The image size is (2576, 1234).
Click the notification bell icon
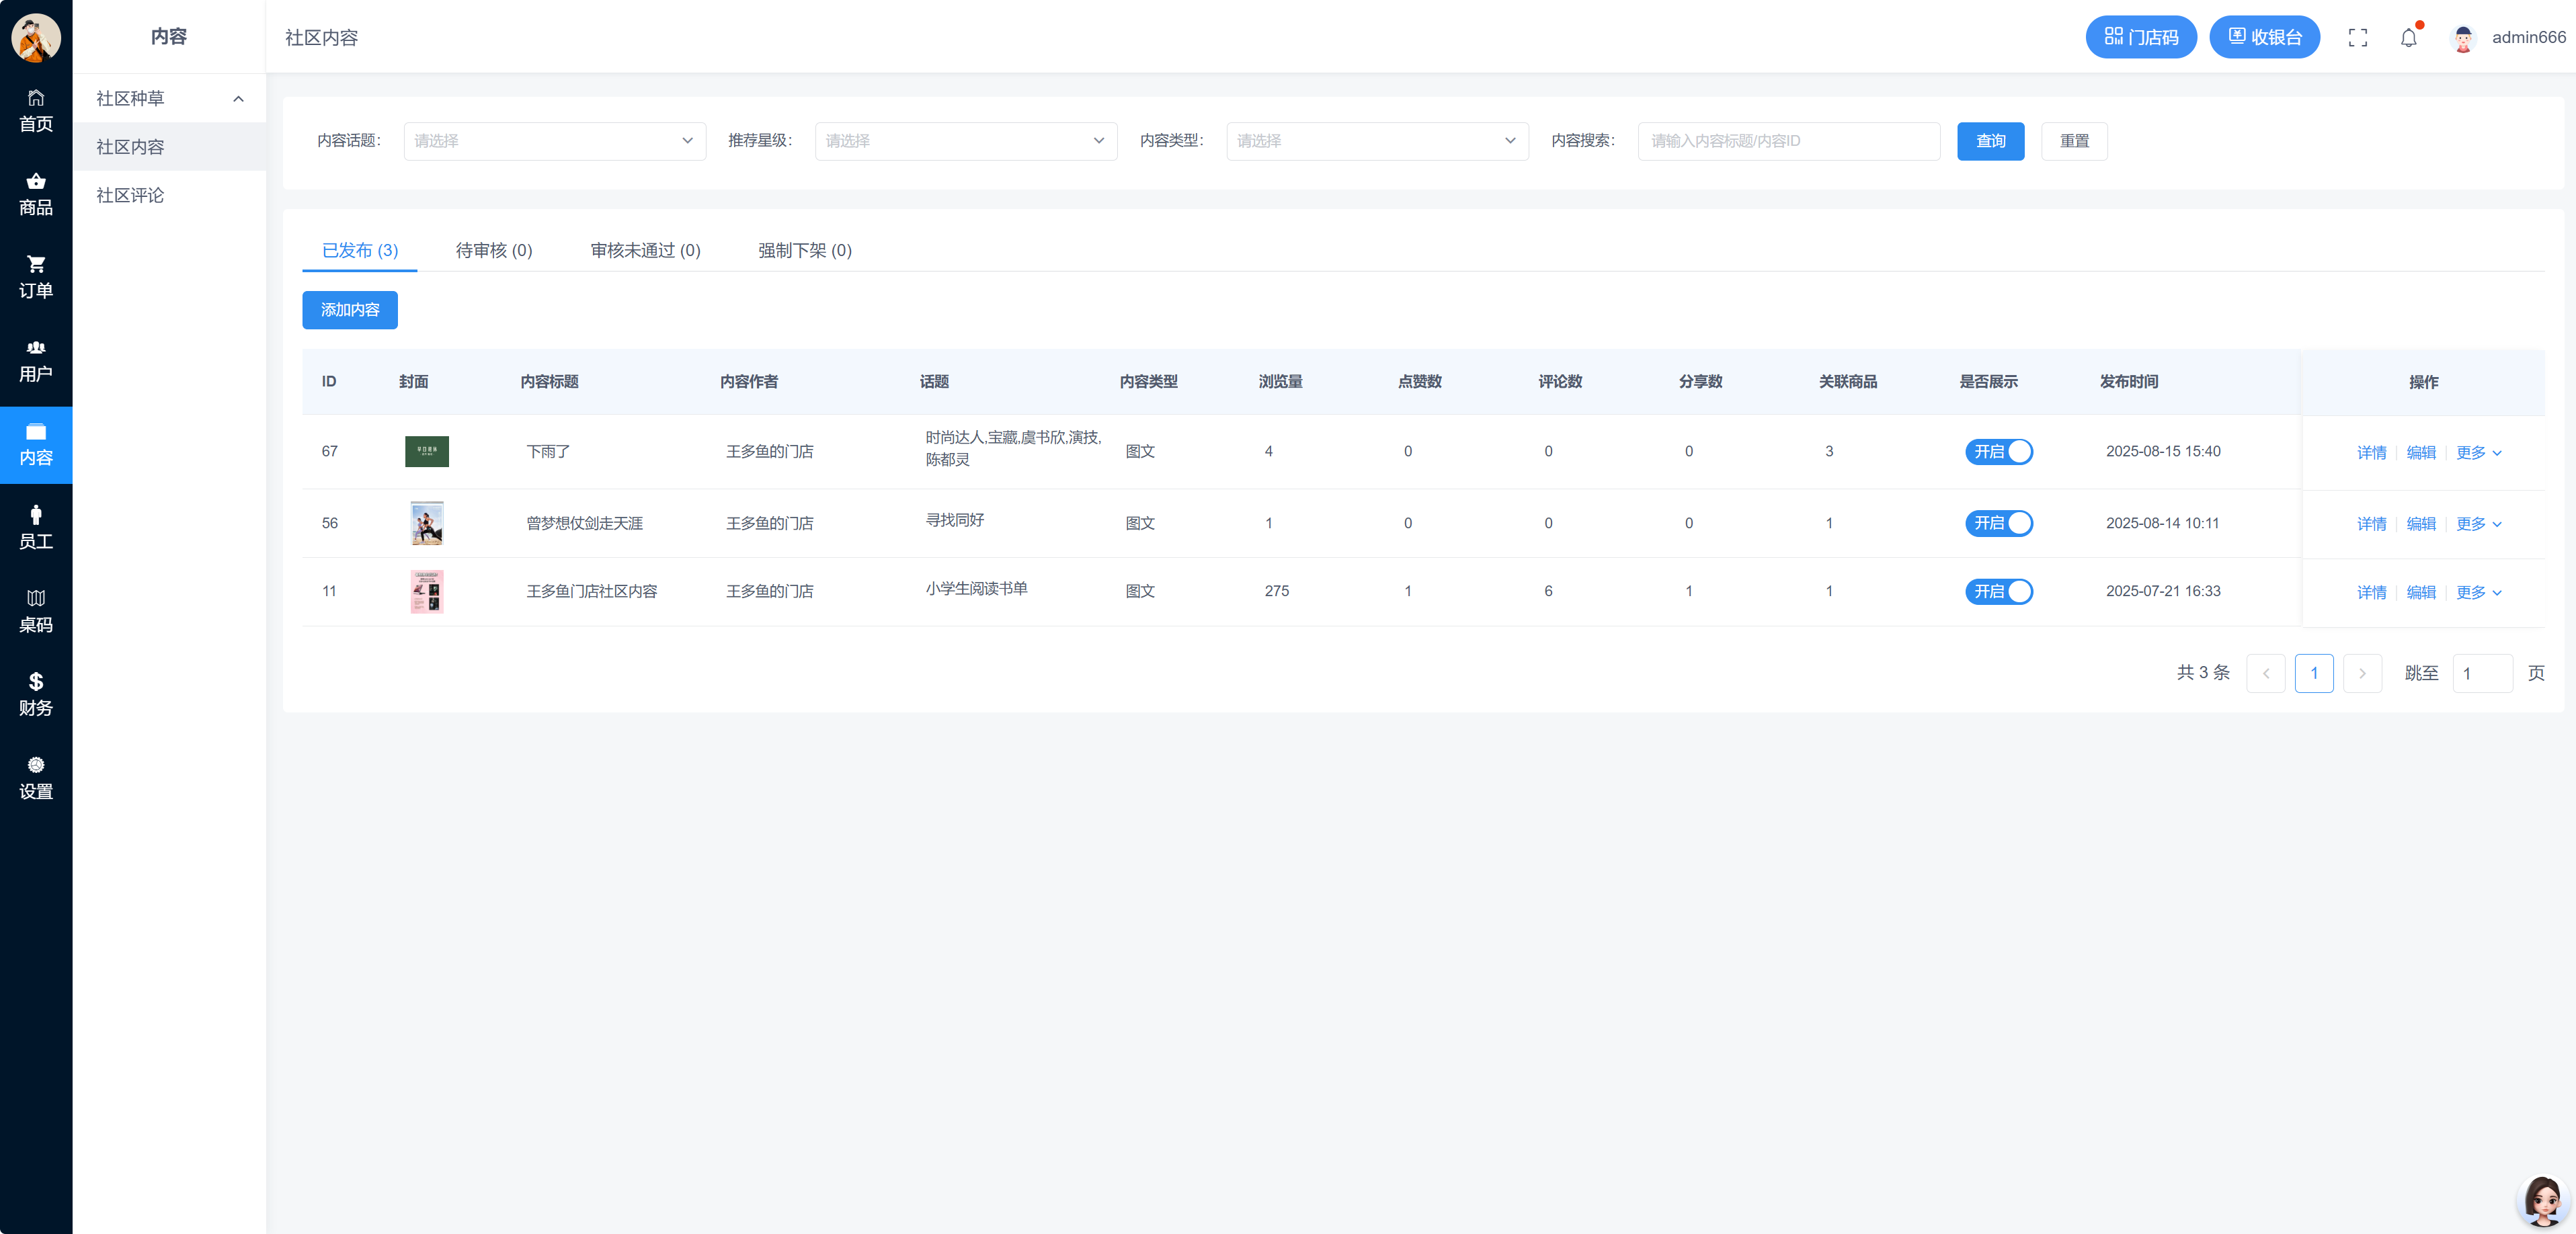(2408, 38)
